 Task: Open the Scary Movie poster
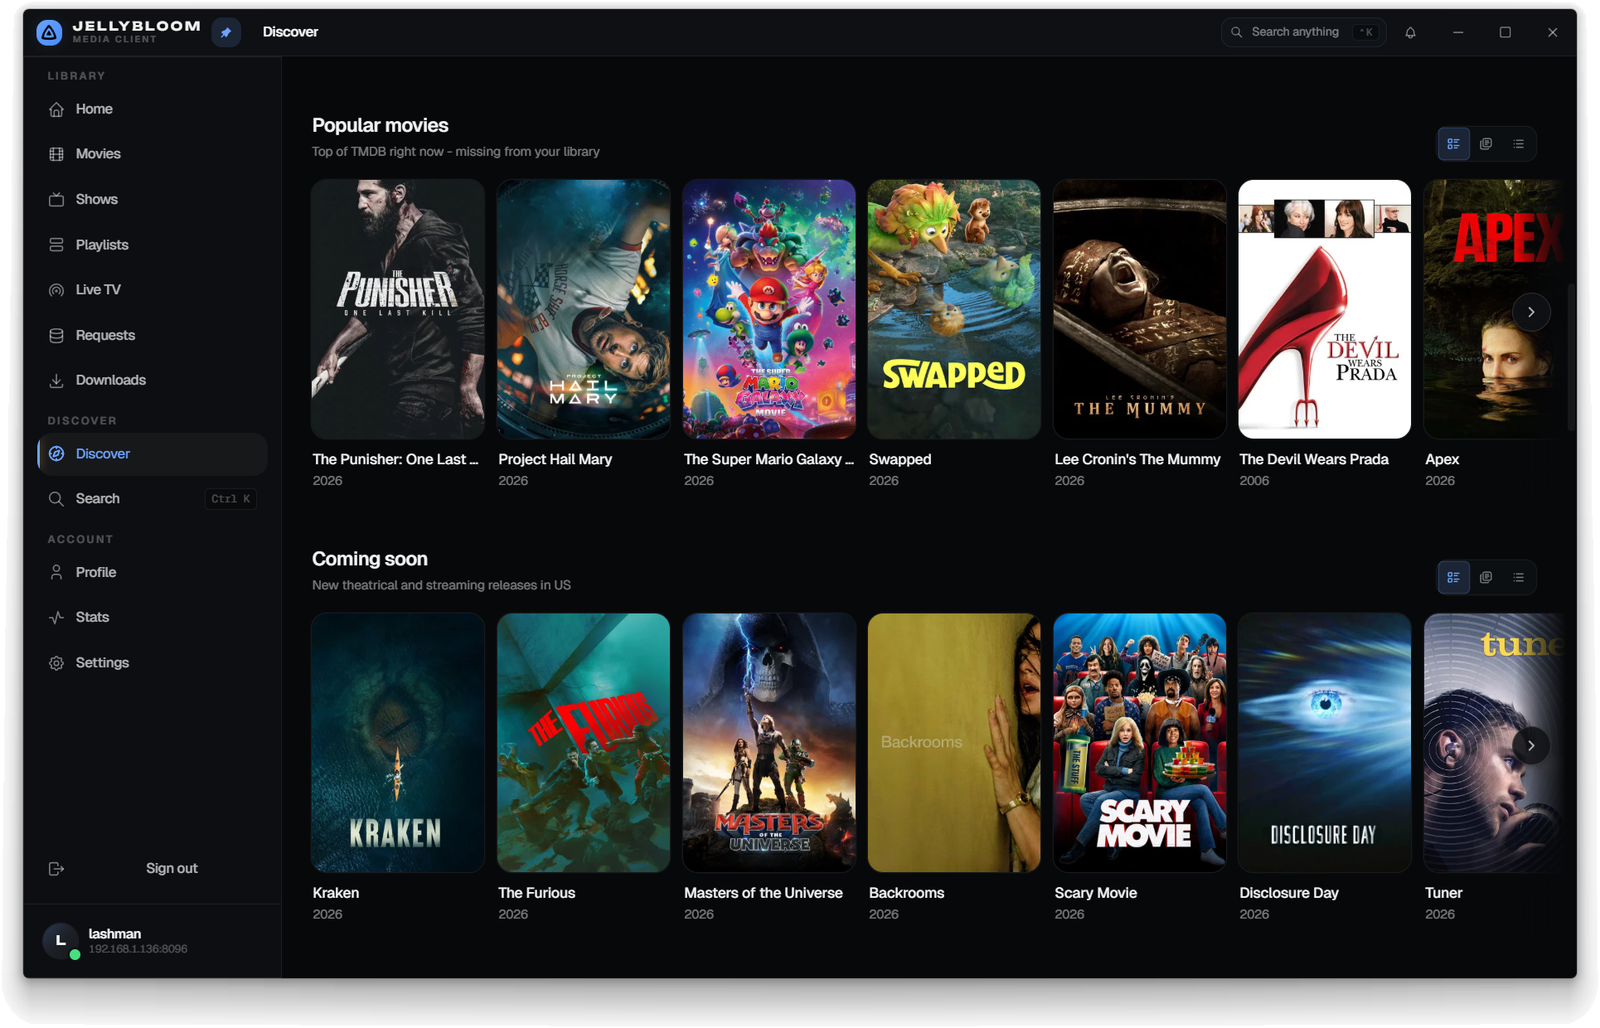click(x=1139, y=742)
